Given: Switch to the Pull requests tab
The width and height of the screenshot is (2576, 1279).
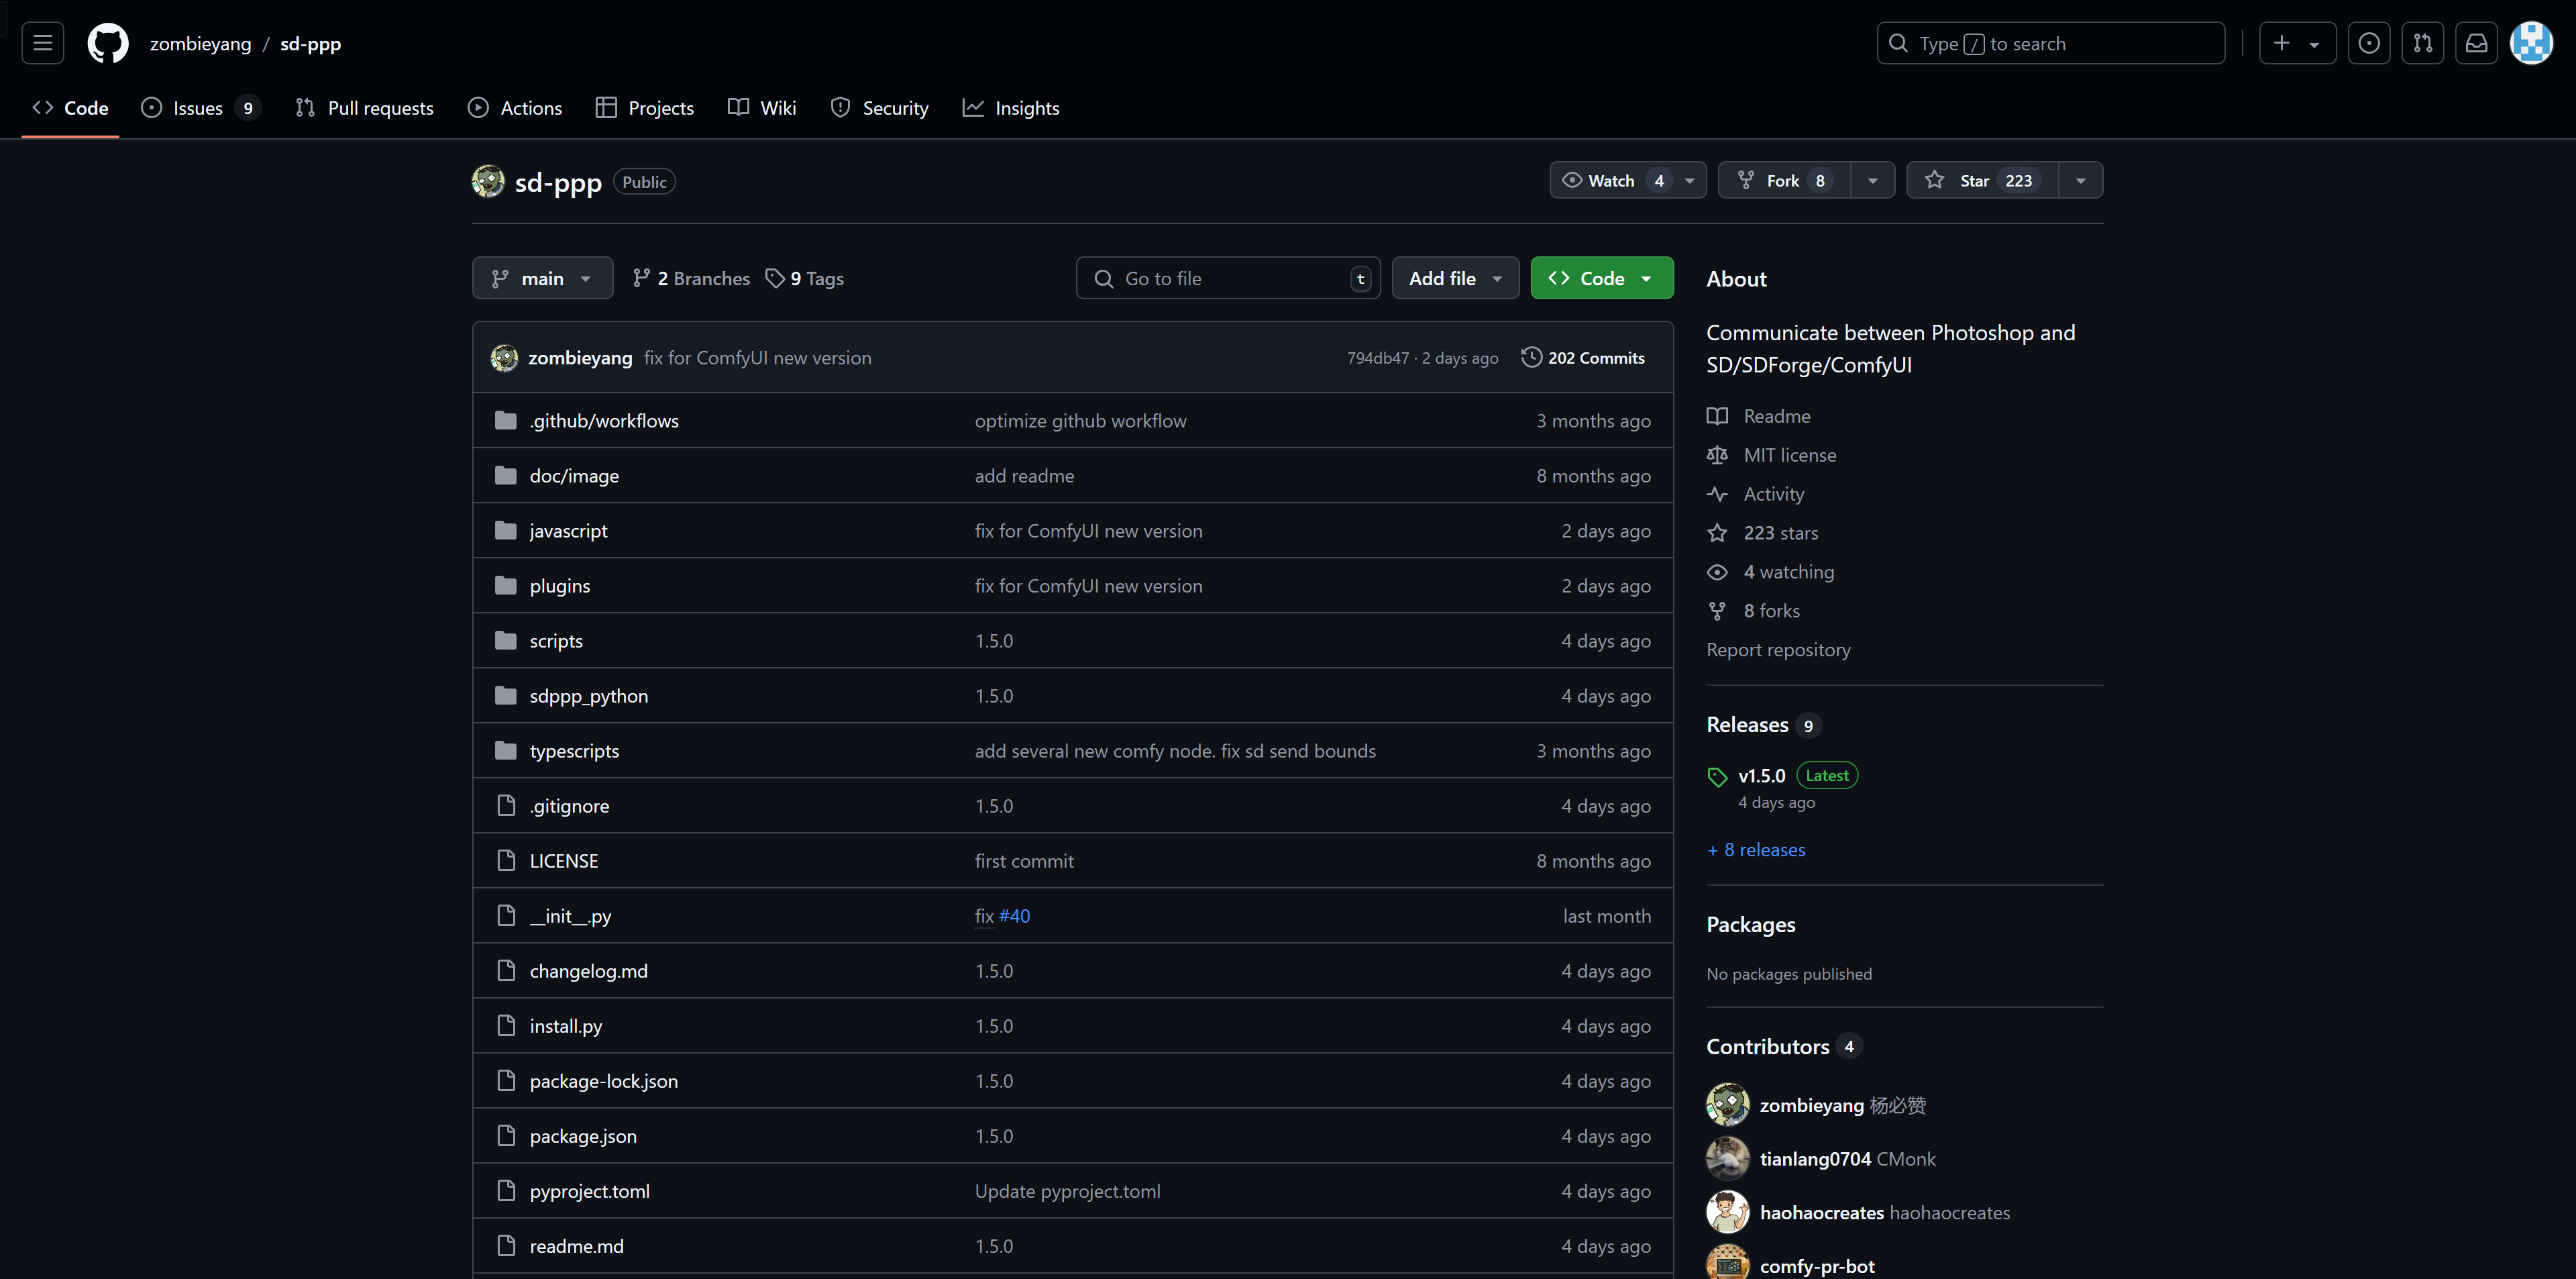Looking at the screenshot, I should (x=365, y=108).
